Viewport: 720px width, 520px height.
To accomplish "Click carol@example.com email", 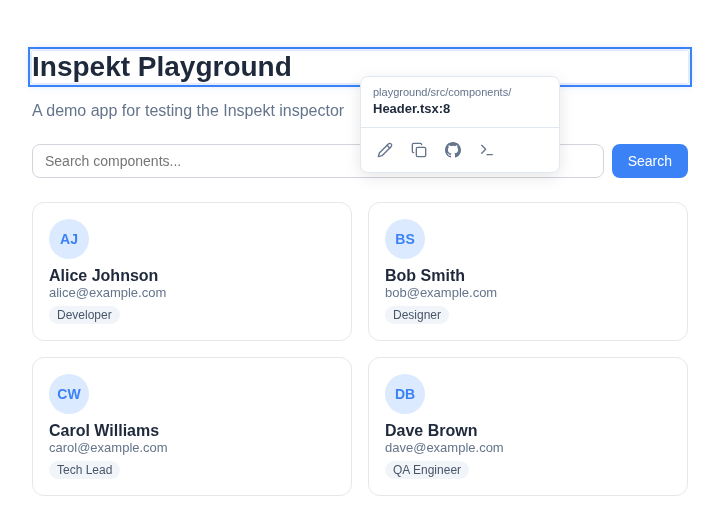I will pyautogui.click(x=108, y=448).
